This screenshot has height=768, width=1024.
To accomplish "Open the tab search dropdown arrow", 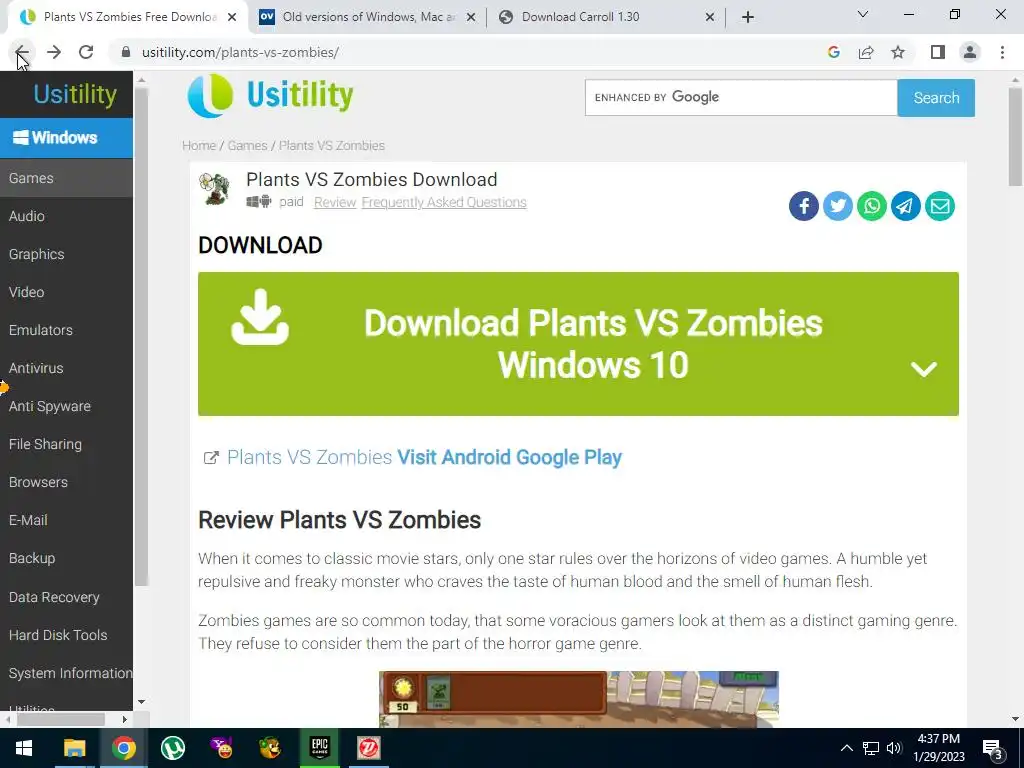I will point(863,14).
